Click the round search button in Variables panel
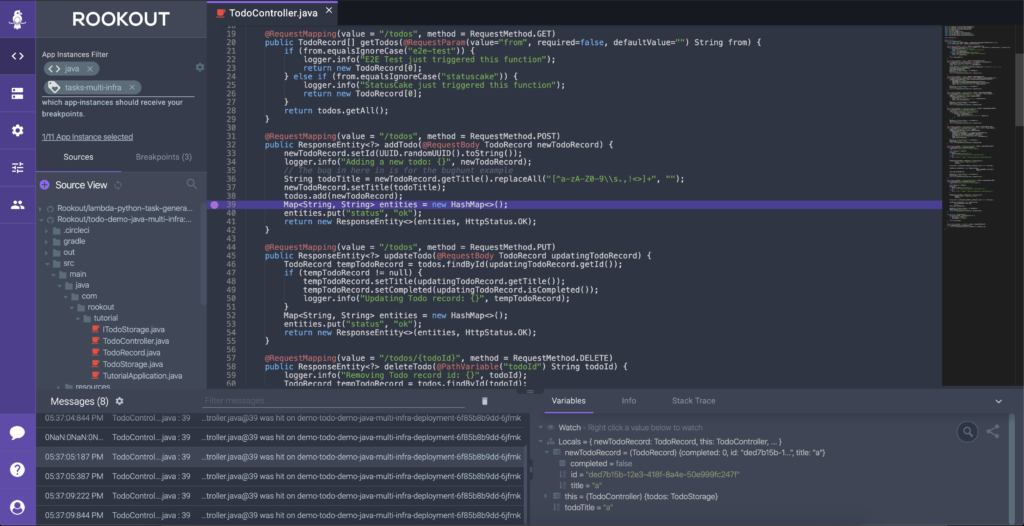 tap(967, 431)
